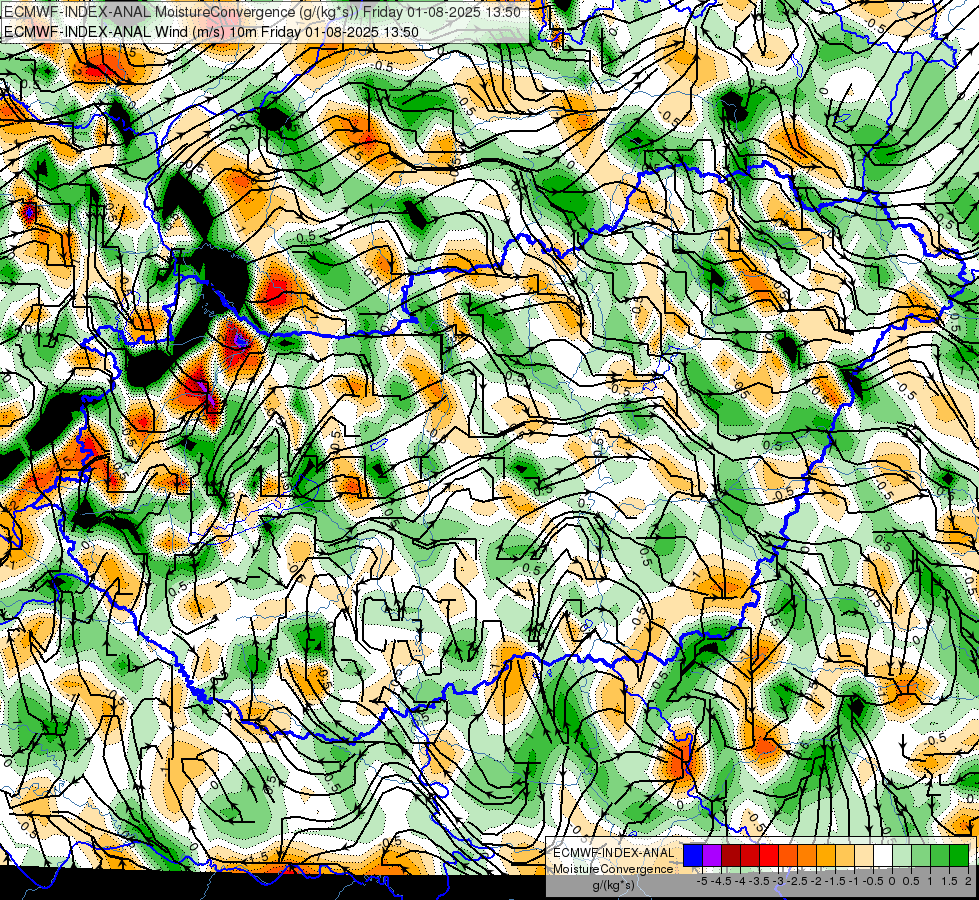This screenshot has height=900, width=979.
Task: Click the "-1" value in the legend scale
Action: tap(855, 881)
